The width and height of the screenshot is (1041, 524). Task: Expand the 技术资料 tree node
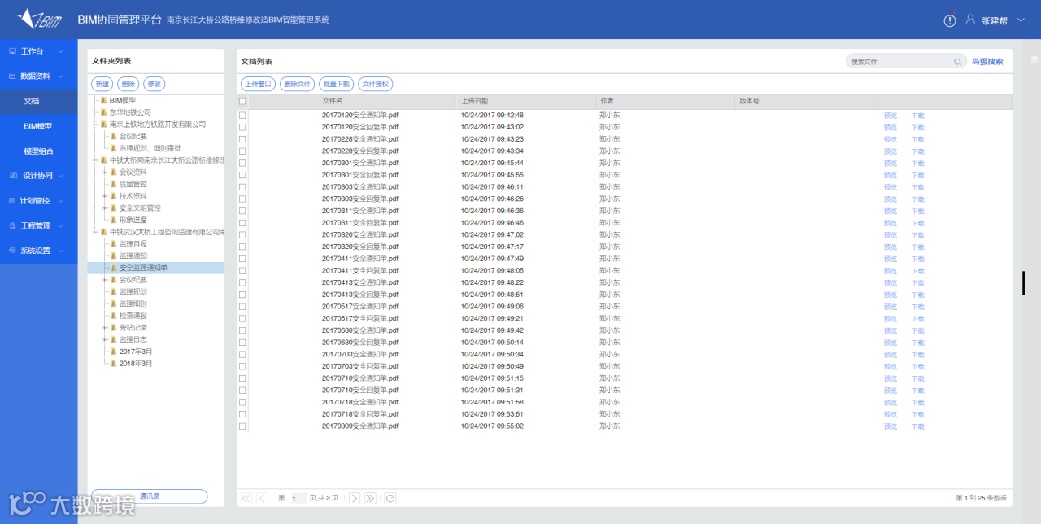tap(104, 196)
